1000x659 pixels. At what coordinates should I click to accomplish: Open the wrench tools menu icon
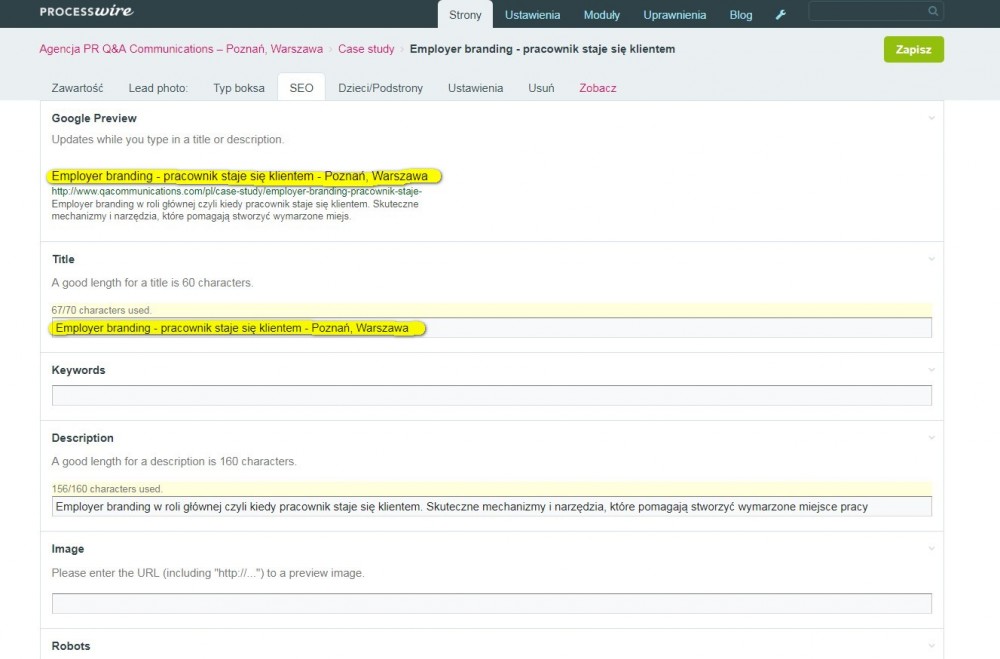[781, 15]
